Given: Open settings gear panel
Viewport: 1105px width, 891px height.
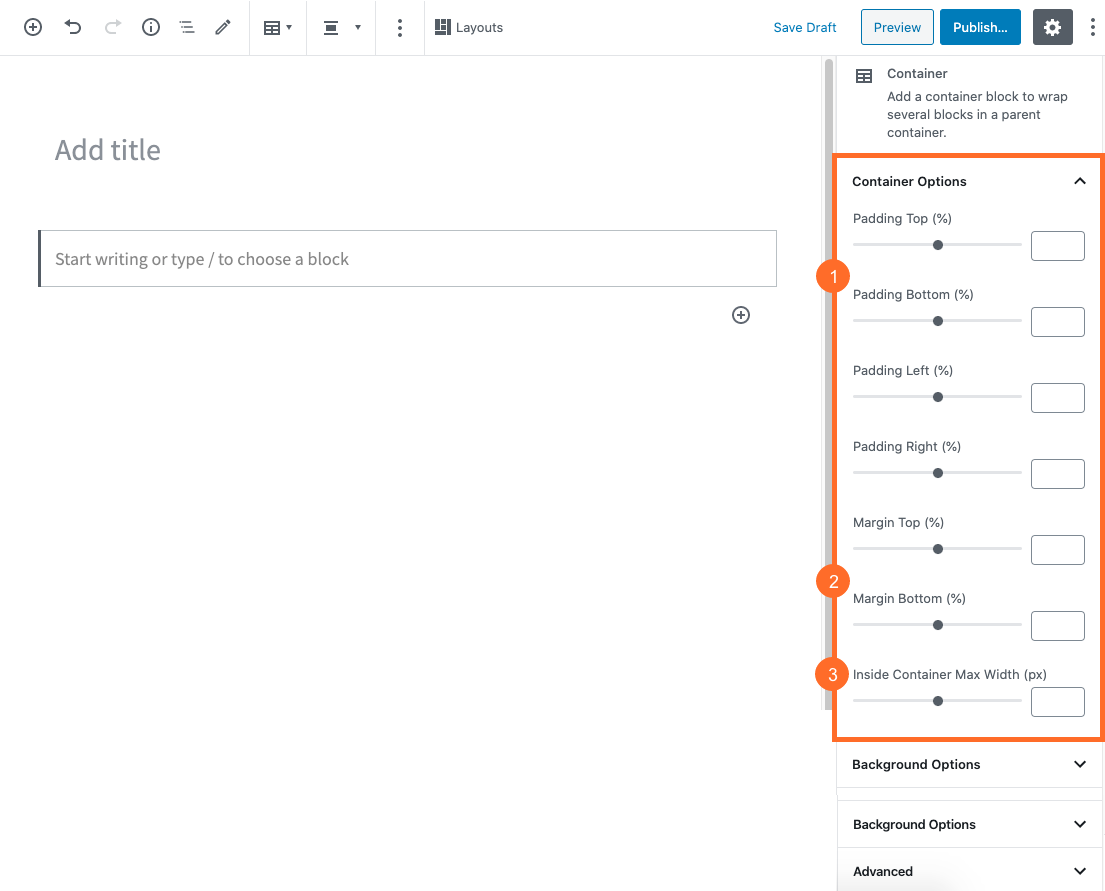Looking at the screenshot, I should click(1052, 28).
